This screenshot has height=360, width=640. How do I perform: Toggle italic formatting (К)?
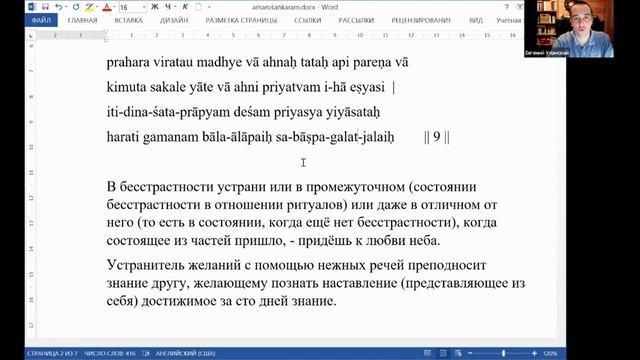click(x=185, y=7)
